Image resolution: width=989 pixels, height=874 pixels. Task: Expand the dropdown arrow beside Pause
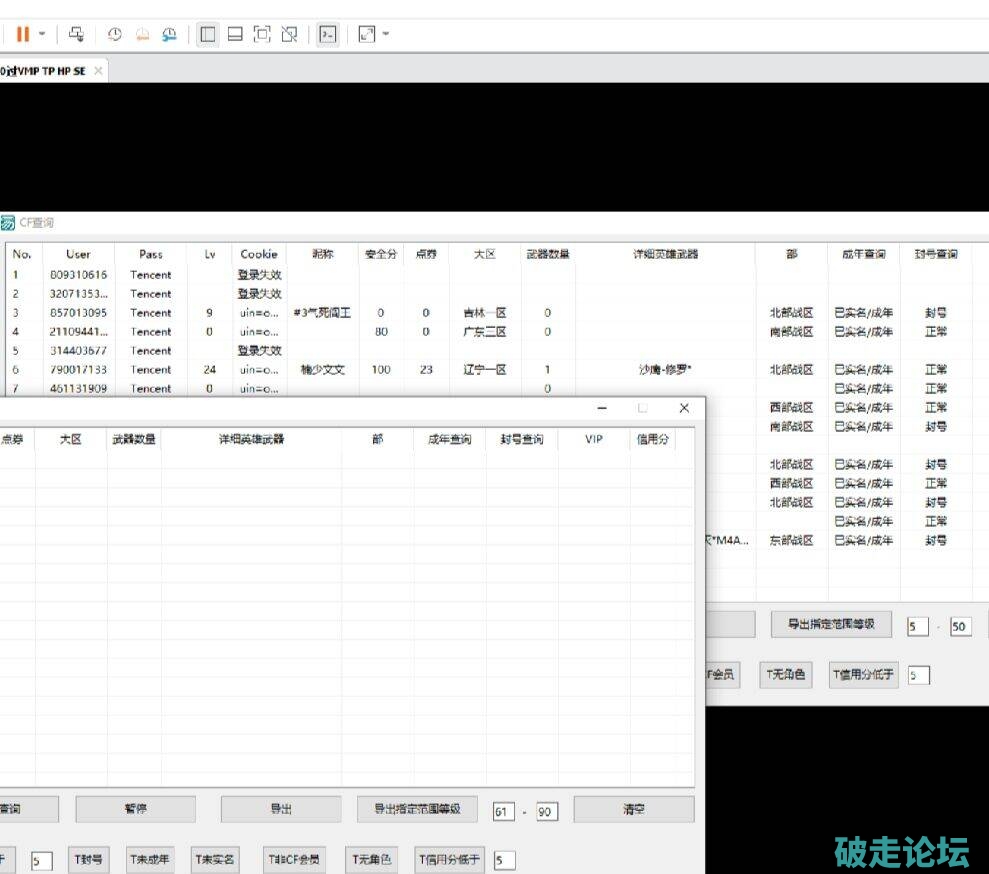(x=42, y=34)
